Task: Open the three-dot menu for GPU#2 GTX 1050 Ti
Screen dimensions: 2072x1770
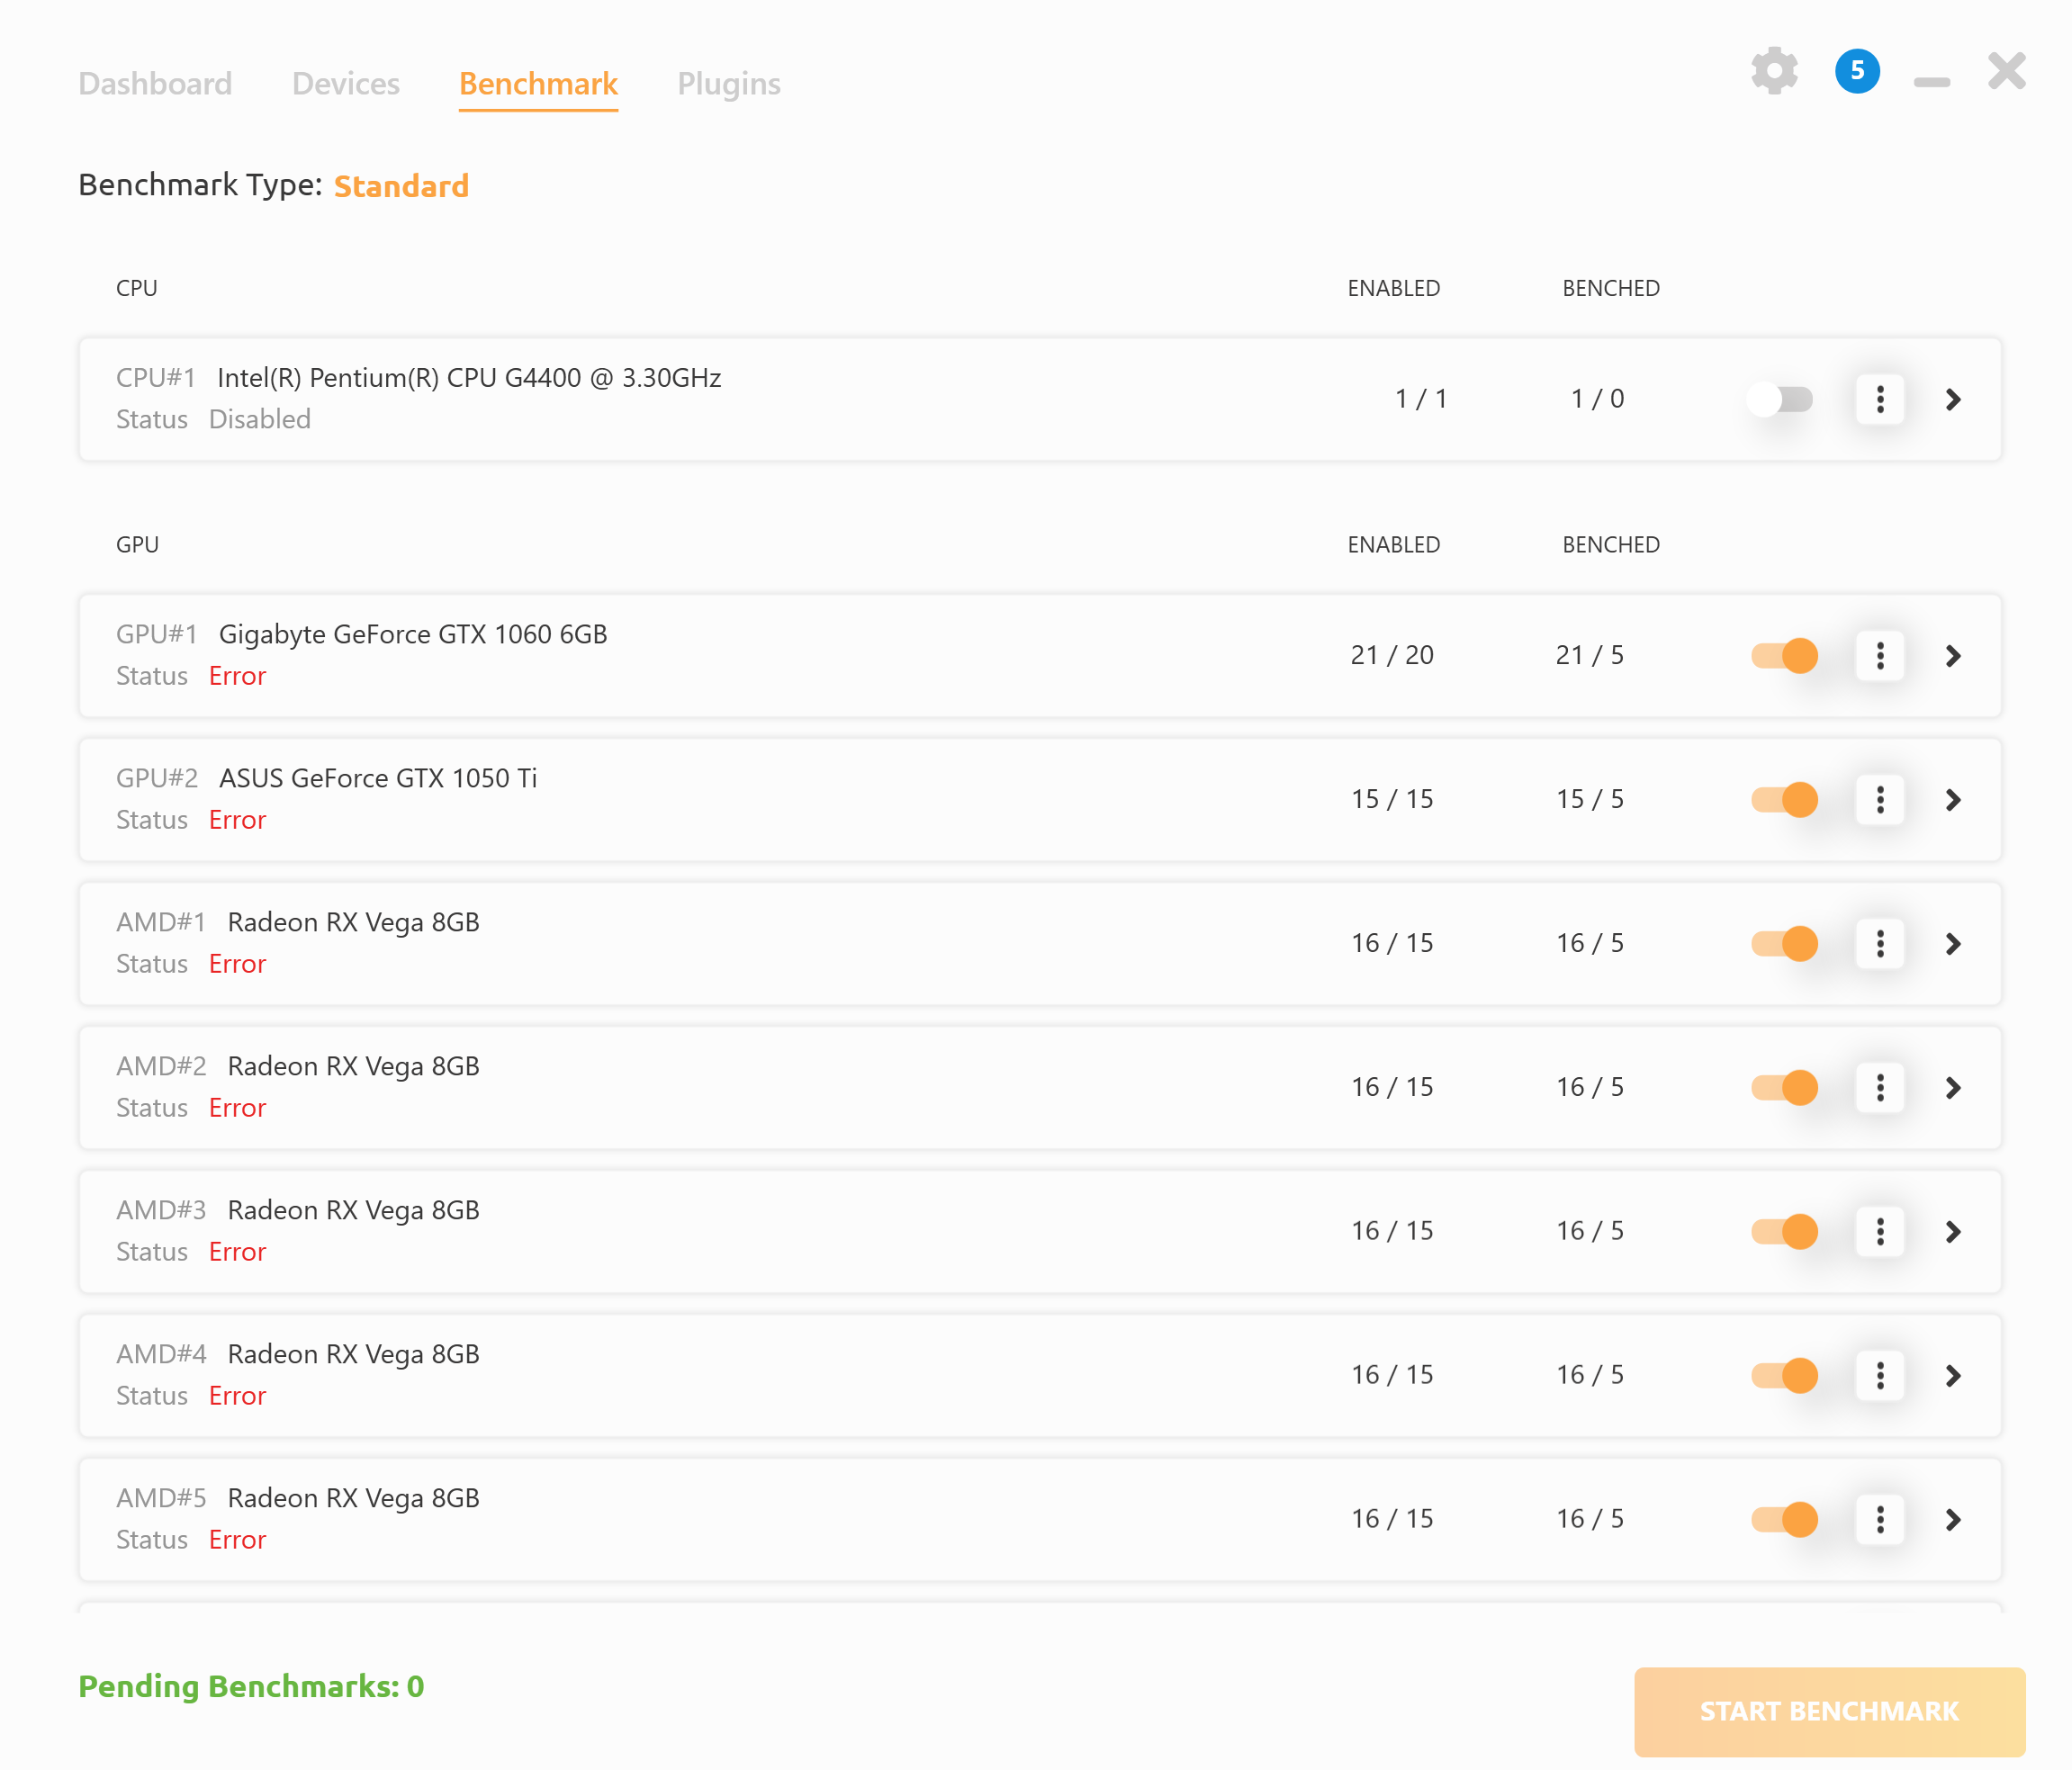Action: [x=1880, y=800]
